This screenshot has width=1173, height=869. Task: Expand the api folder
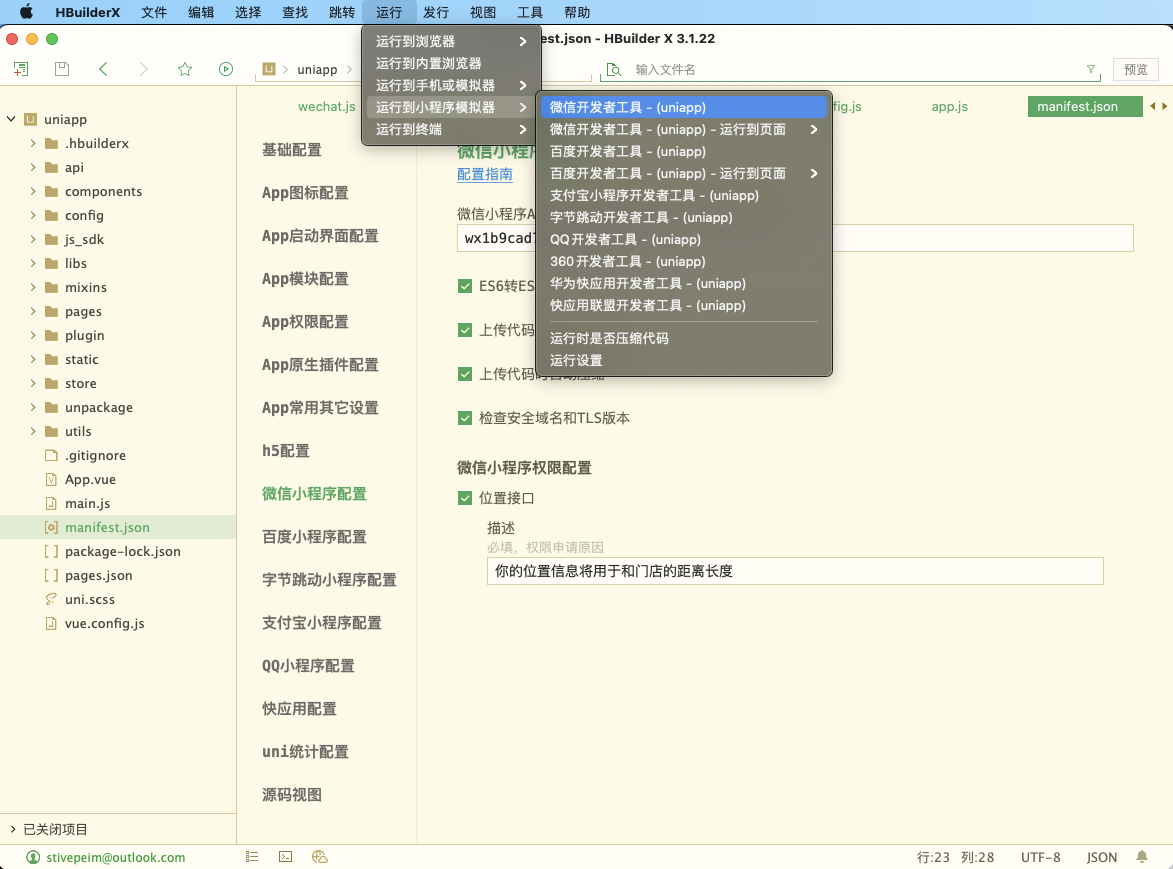(x=33, y=167)
